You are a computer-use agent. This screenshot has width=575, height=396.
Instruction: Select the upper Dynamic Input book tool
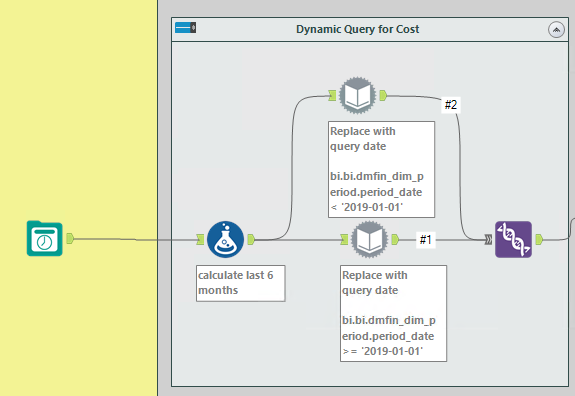click(358, 95)
